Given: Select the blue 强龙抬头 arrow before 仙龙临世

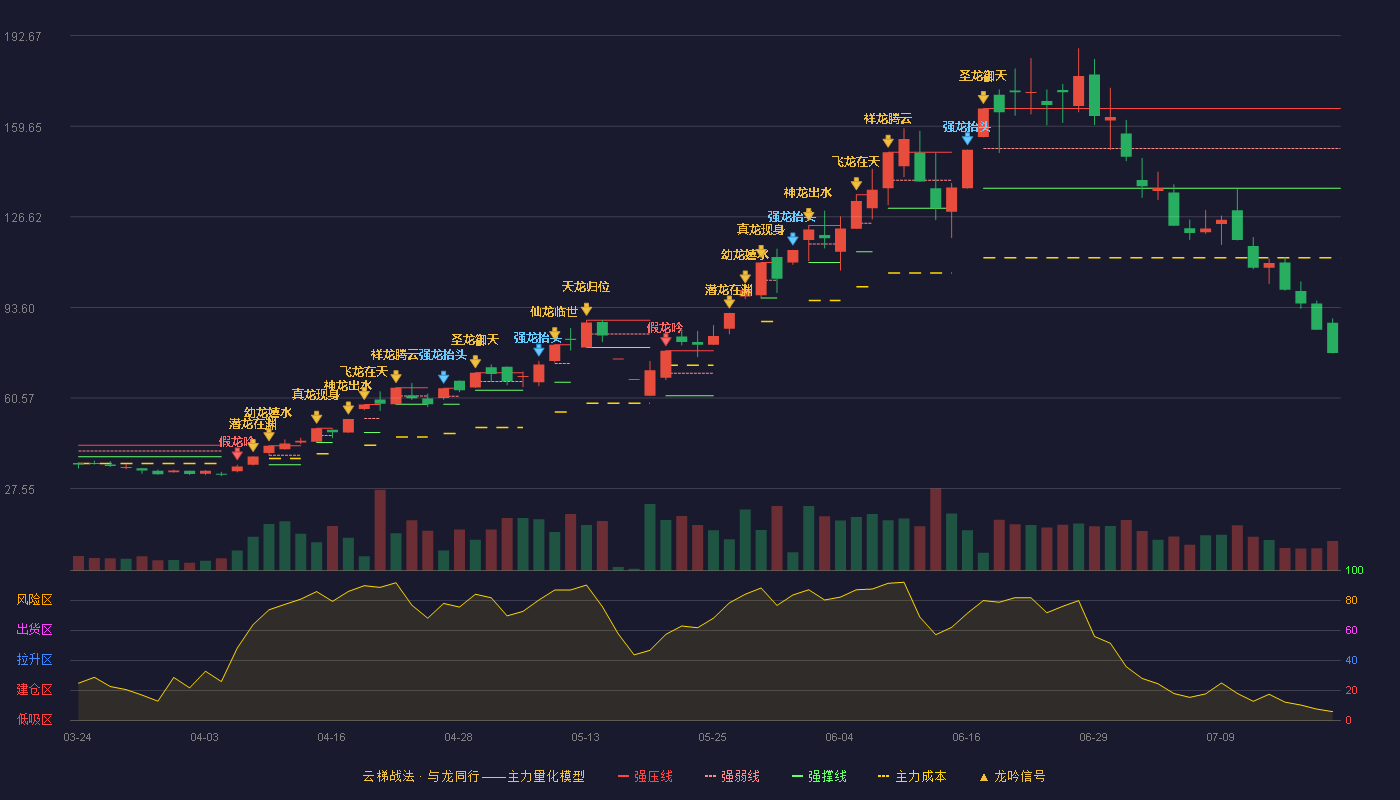Looking at the screenshot, I should coord(539,350).
